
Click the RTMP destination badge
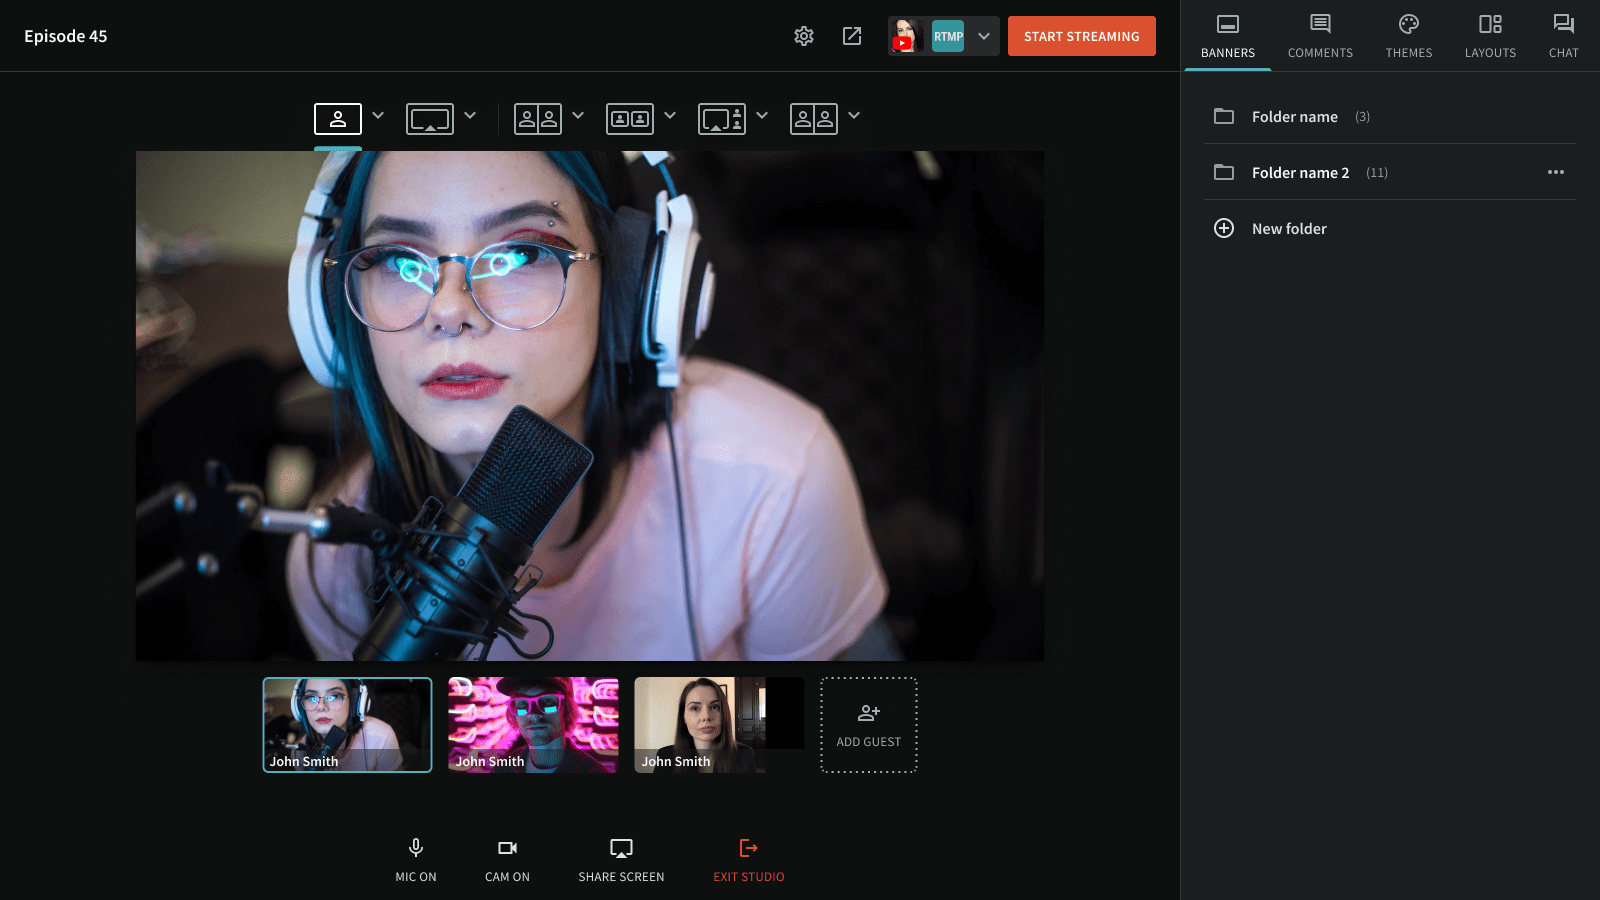tap(948, 36)
